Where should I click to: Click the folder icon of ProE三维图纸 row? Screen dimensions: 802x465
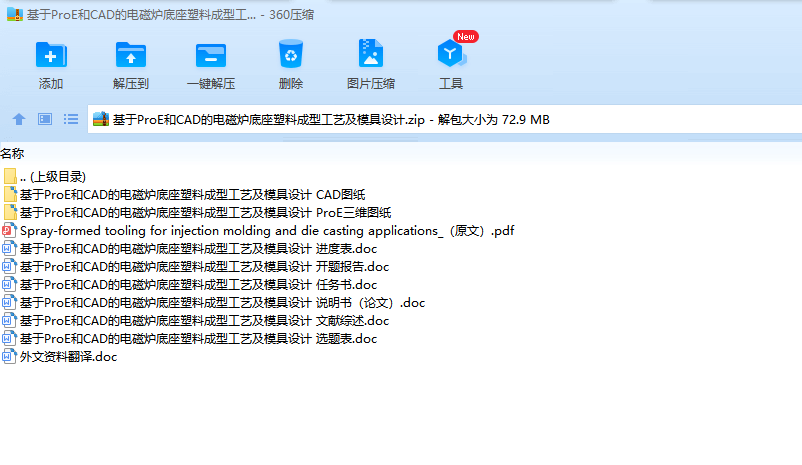tap(10, 212)
